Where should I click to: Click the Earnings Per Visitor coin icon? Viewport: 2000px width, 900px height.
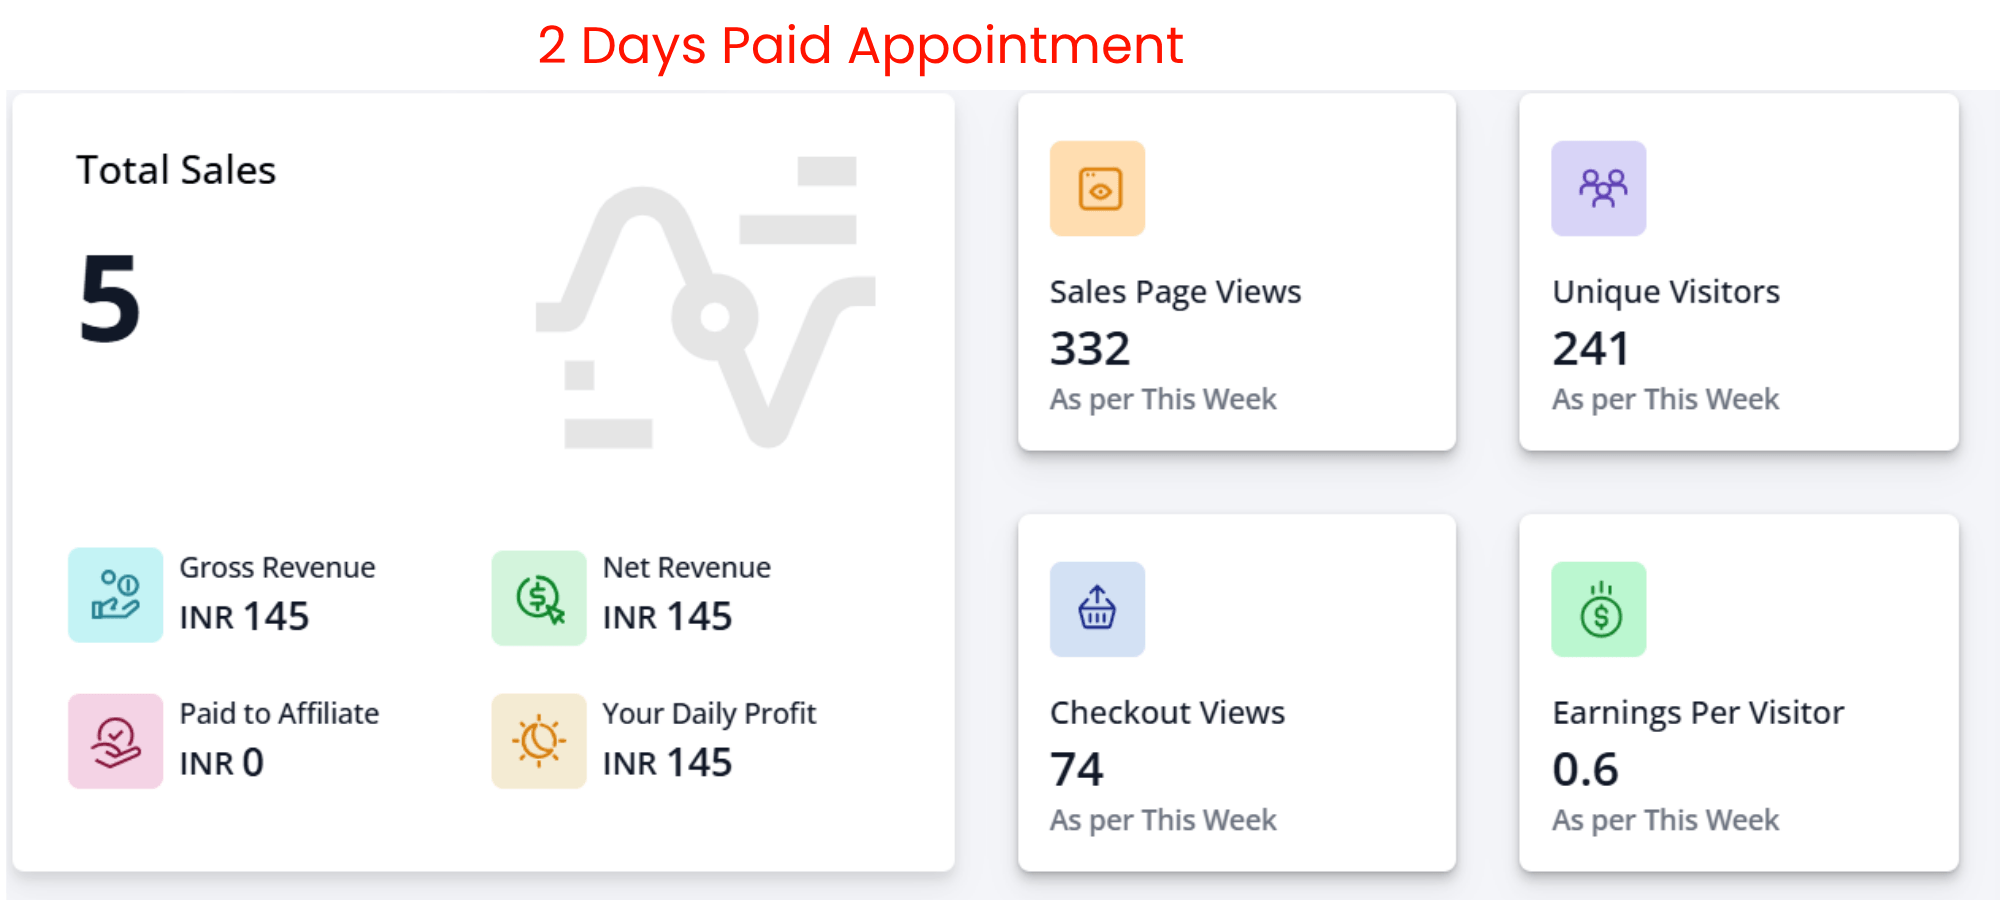coord(1598,609)
